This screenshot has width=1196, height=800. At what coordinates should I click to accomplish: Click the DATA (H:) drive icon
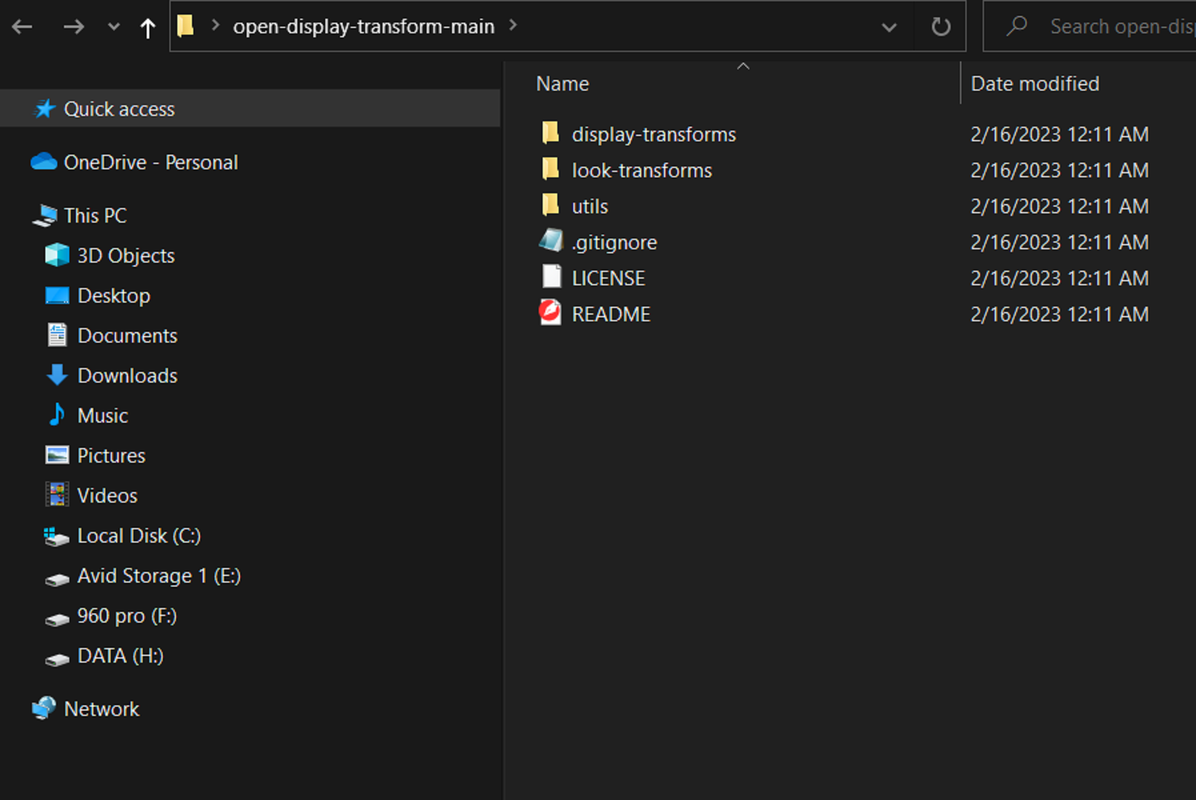pos(56,660)
